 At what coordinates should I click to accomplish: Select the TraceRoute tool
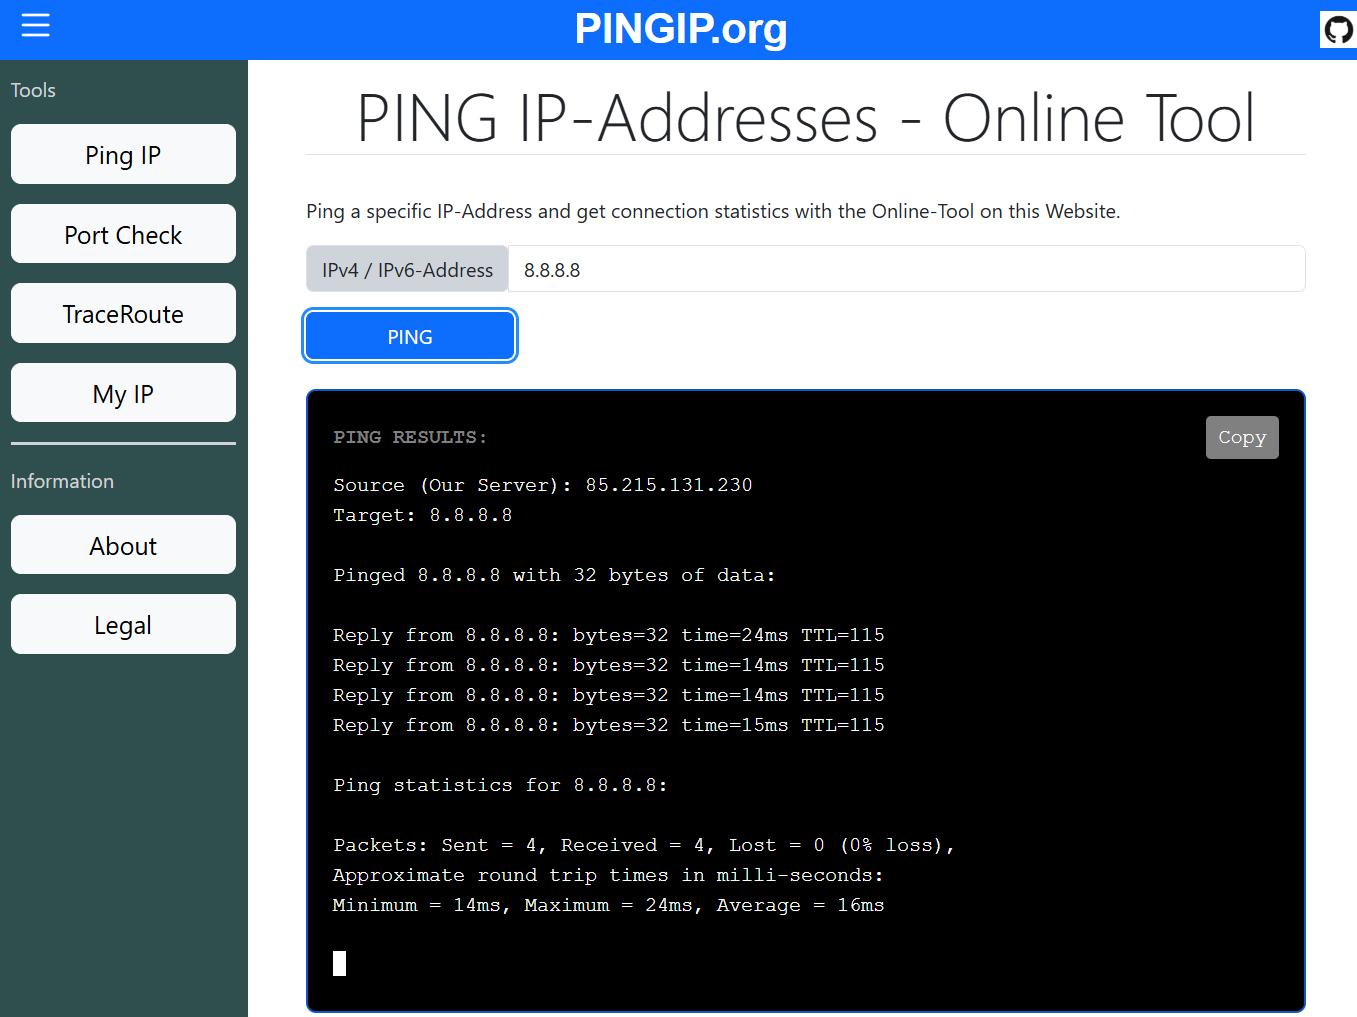coord(123,314)
